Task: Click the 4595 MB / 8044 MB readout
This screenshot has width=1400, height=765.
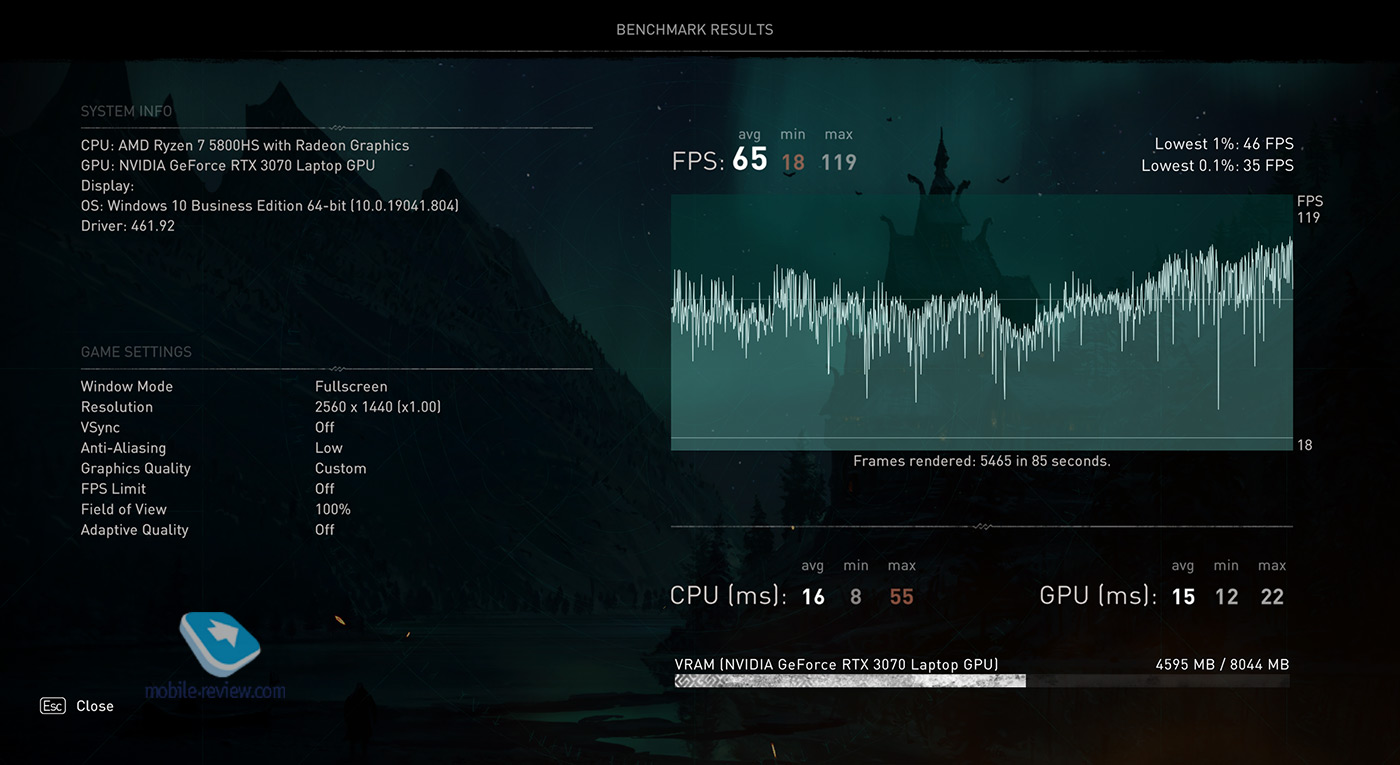Action: click(x=1222, y=664)
